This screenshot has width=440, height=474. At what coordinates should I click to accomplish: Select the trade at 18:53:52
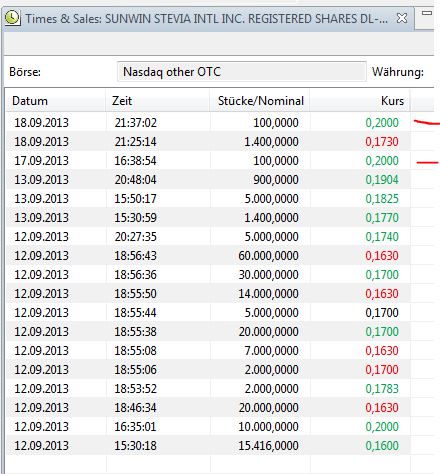pyautogui.click(x=208, y=389)
